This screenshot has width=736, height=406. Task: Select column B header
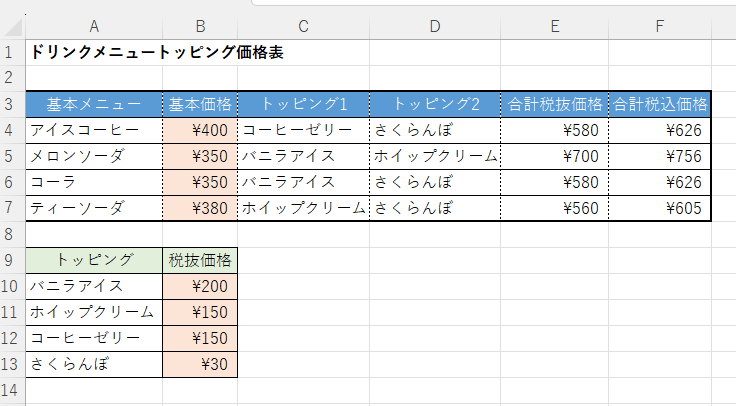tap(200, 26)
